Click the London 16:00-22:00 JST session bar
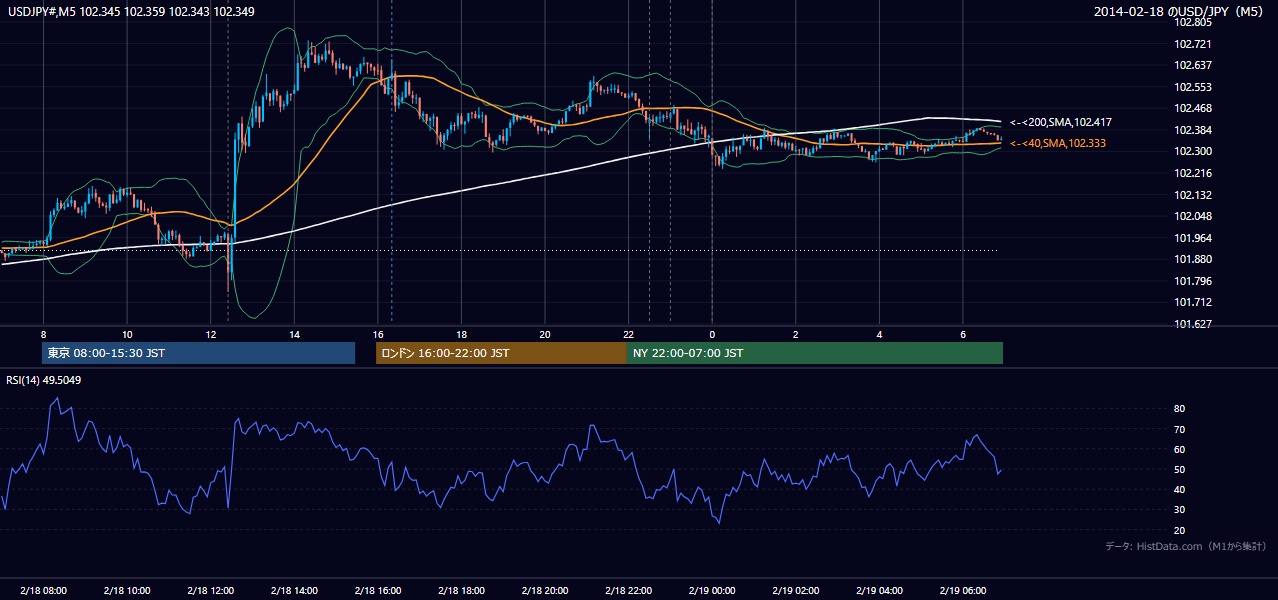This screenshot has height=600, width=1278. tap(501, 353)
